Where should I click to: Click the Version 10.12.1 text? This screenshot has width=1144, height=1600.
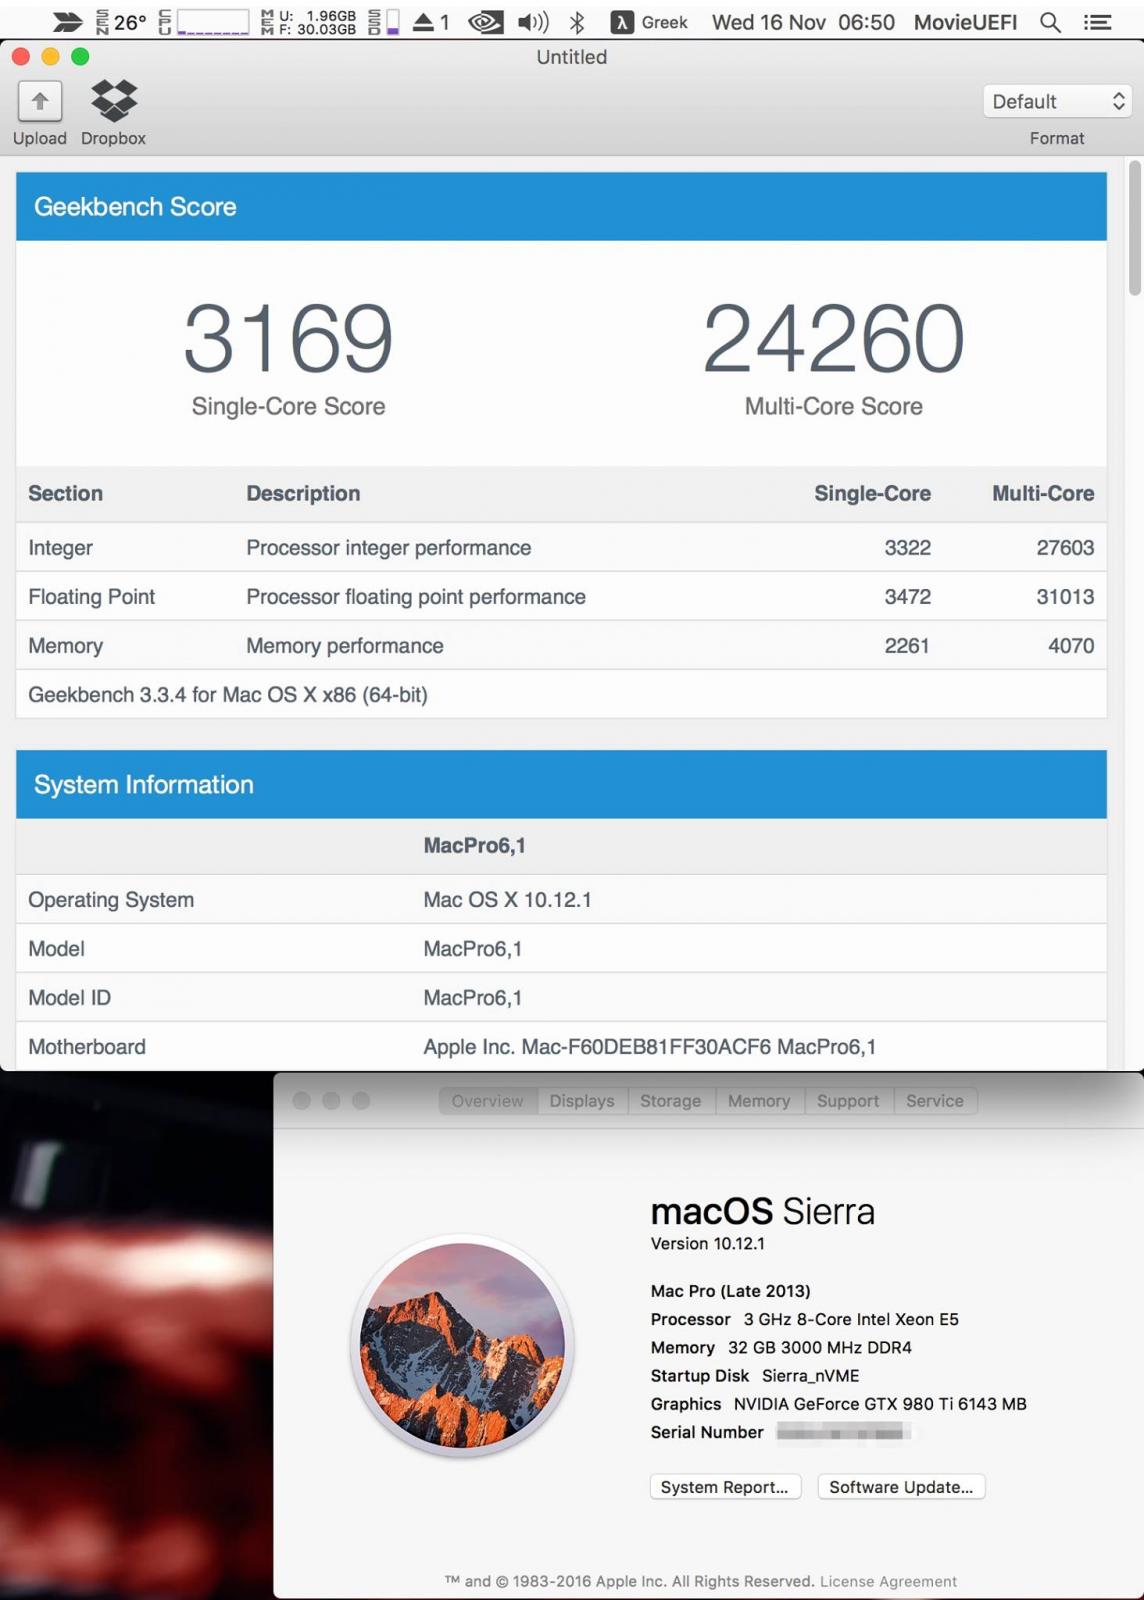(x=707, y=1244)
